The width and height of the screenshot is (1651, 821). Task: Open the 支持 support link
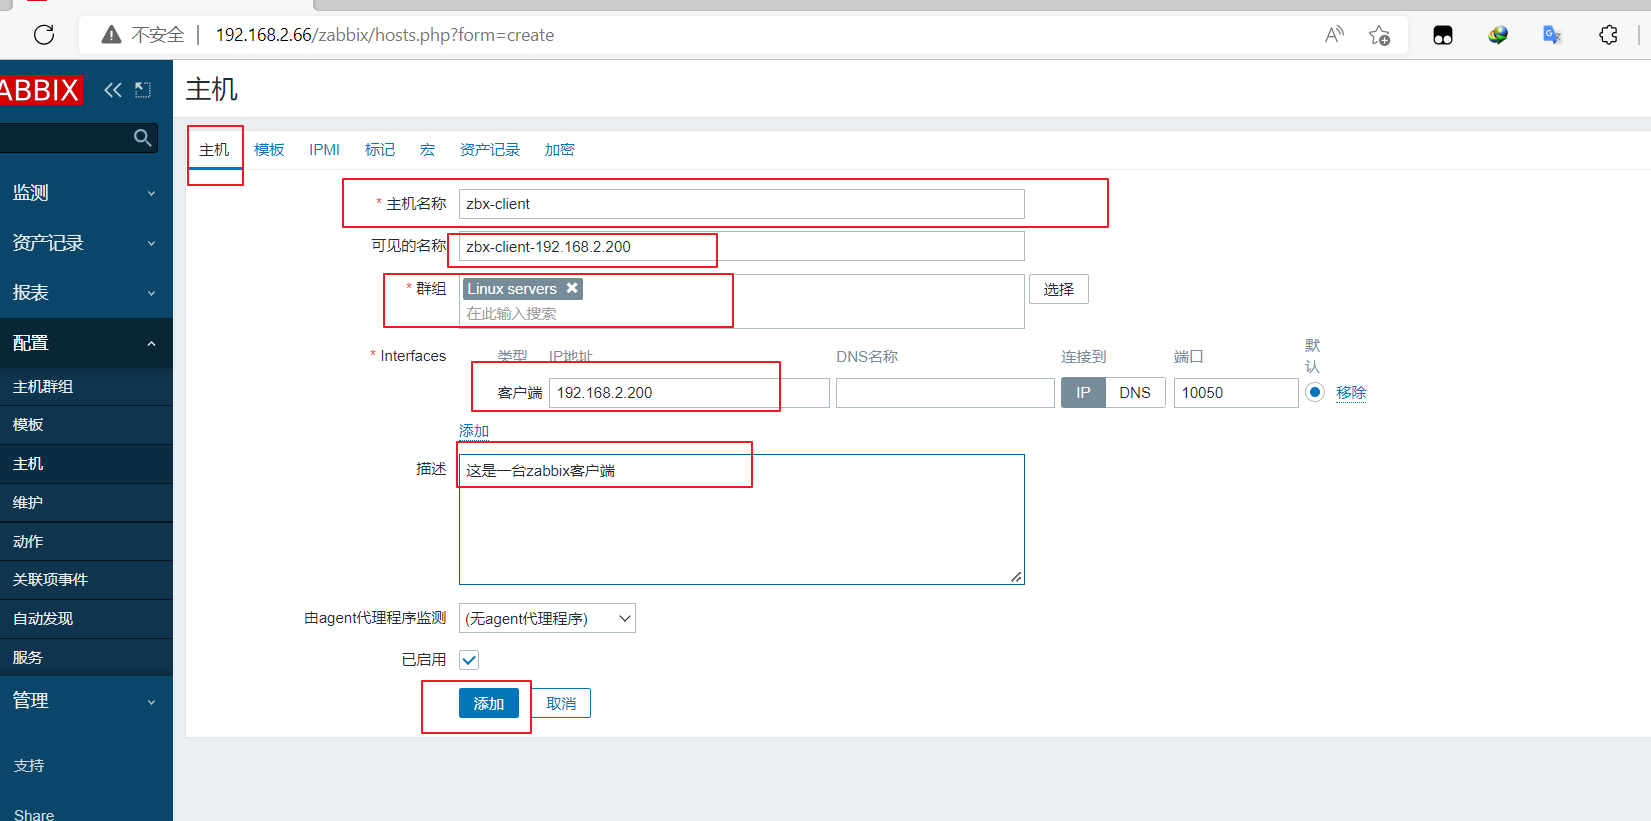tap(29, 766)
